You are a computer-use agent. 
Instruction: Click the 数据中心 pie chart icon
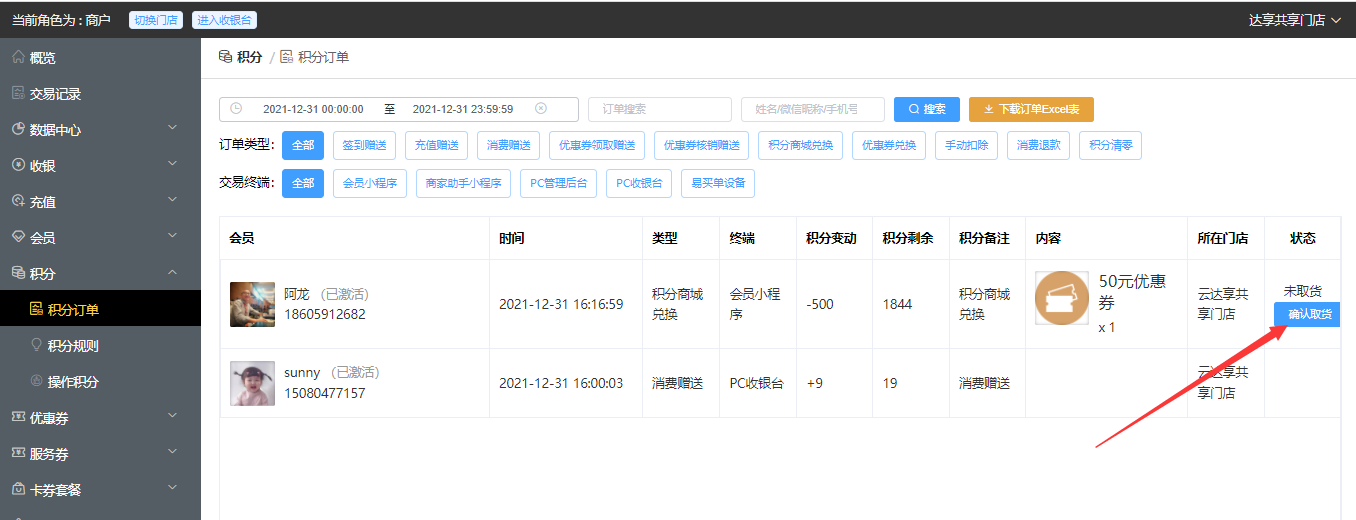(18, 129)
